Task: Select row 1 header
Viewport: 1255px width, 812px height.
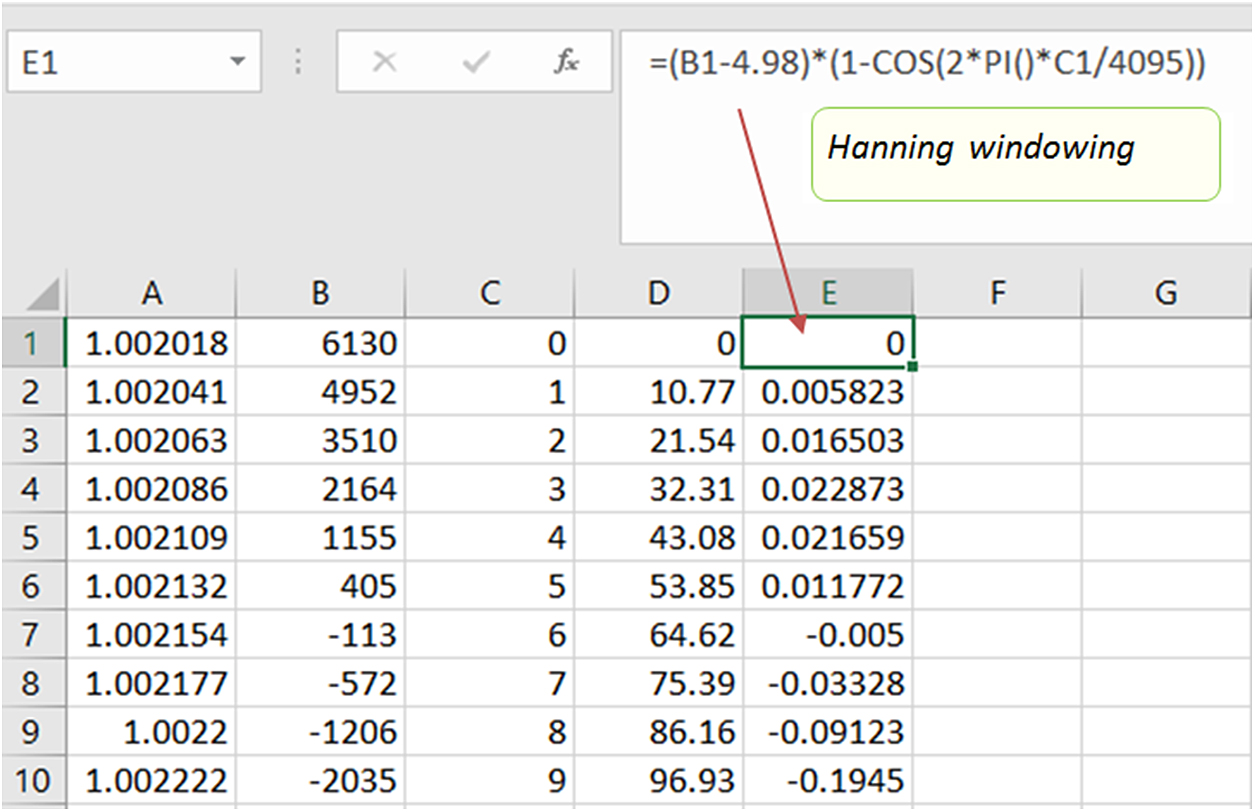Action: point(31,344)
